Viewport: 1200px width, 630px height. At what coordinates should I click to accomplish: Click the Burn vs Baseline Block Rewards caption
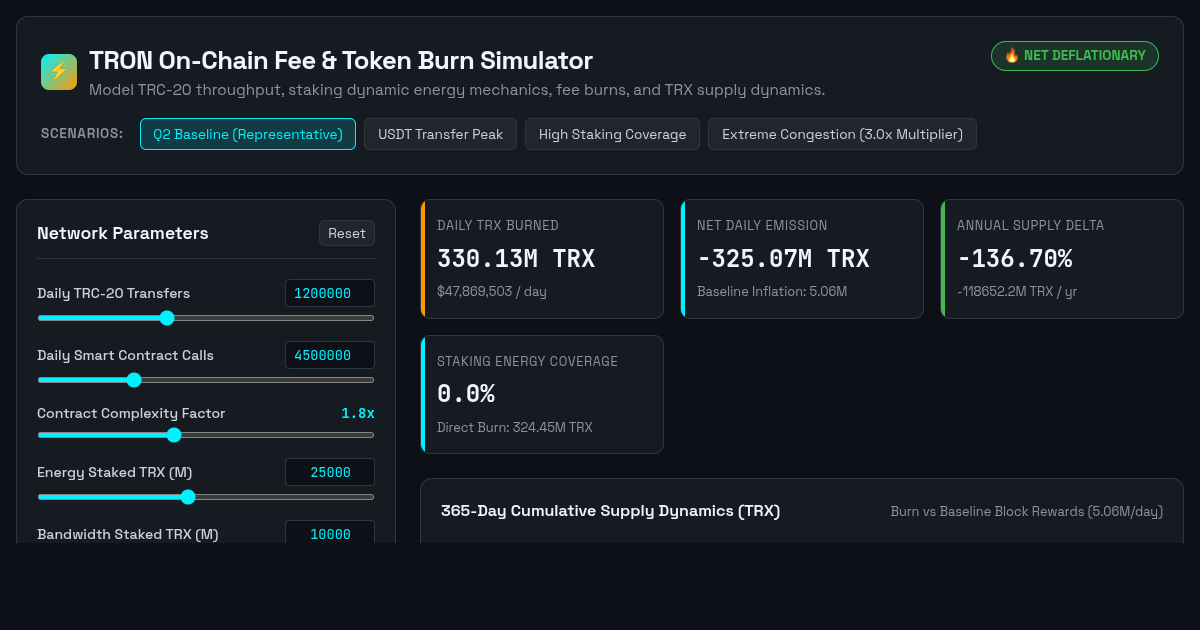click(1027, 511)
